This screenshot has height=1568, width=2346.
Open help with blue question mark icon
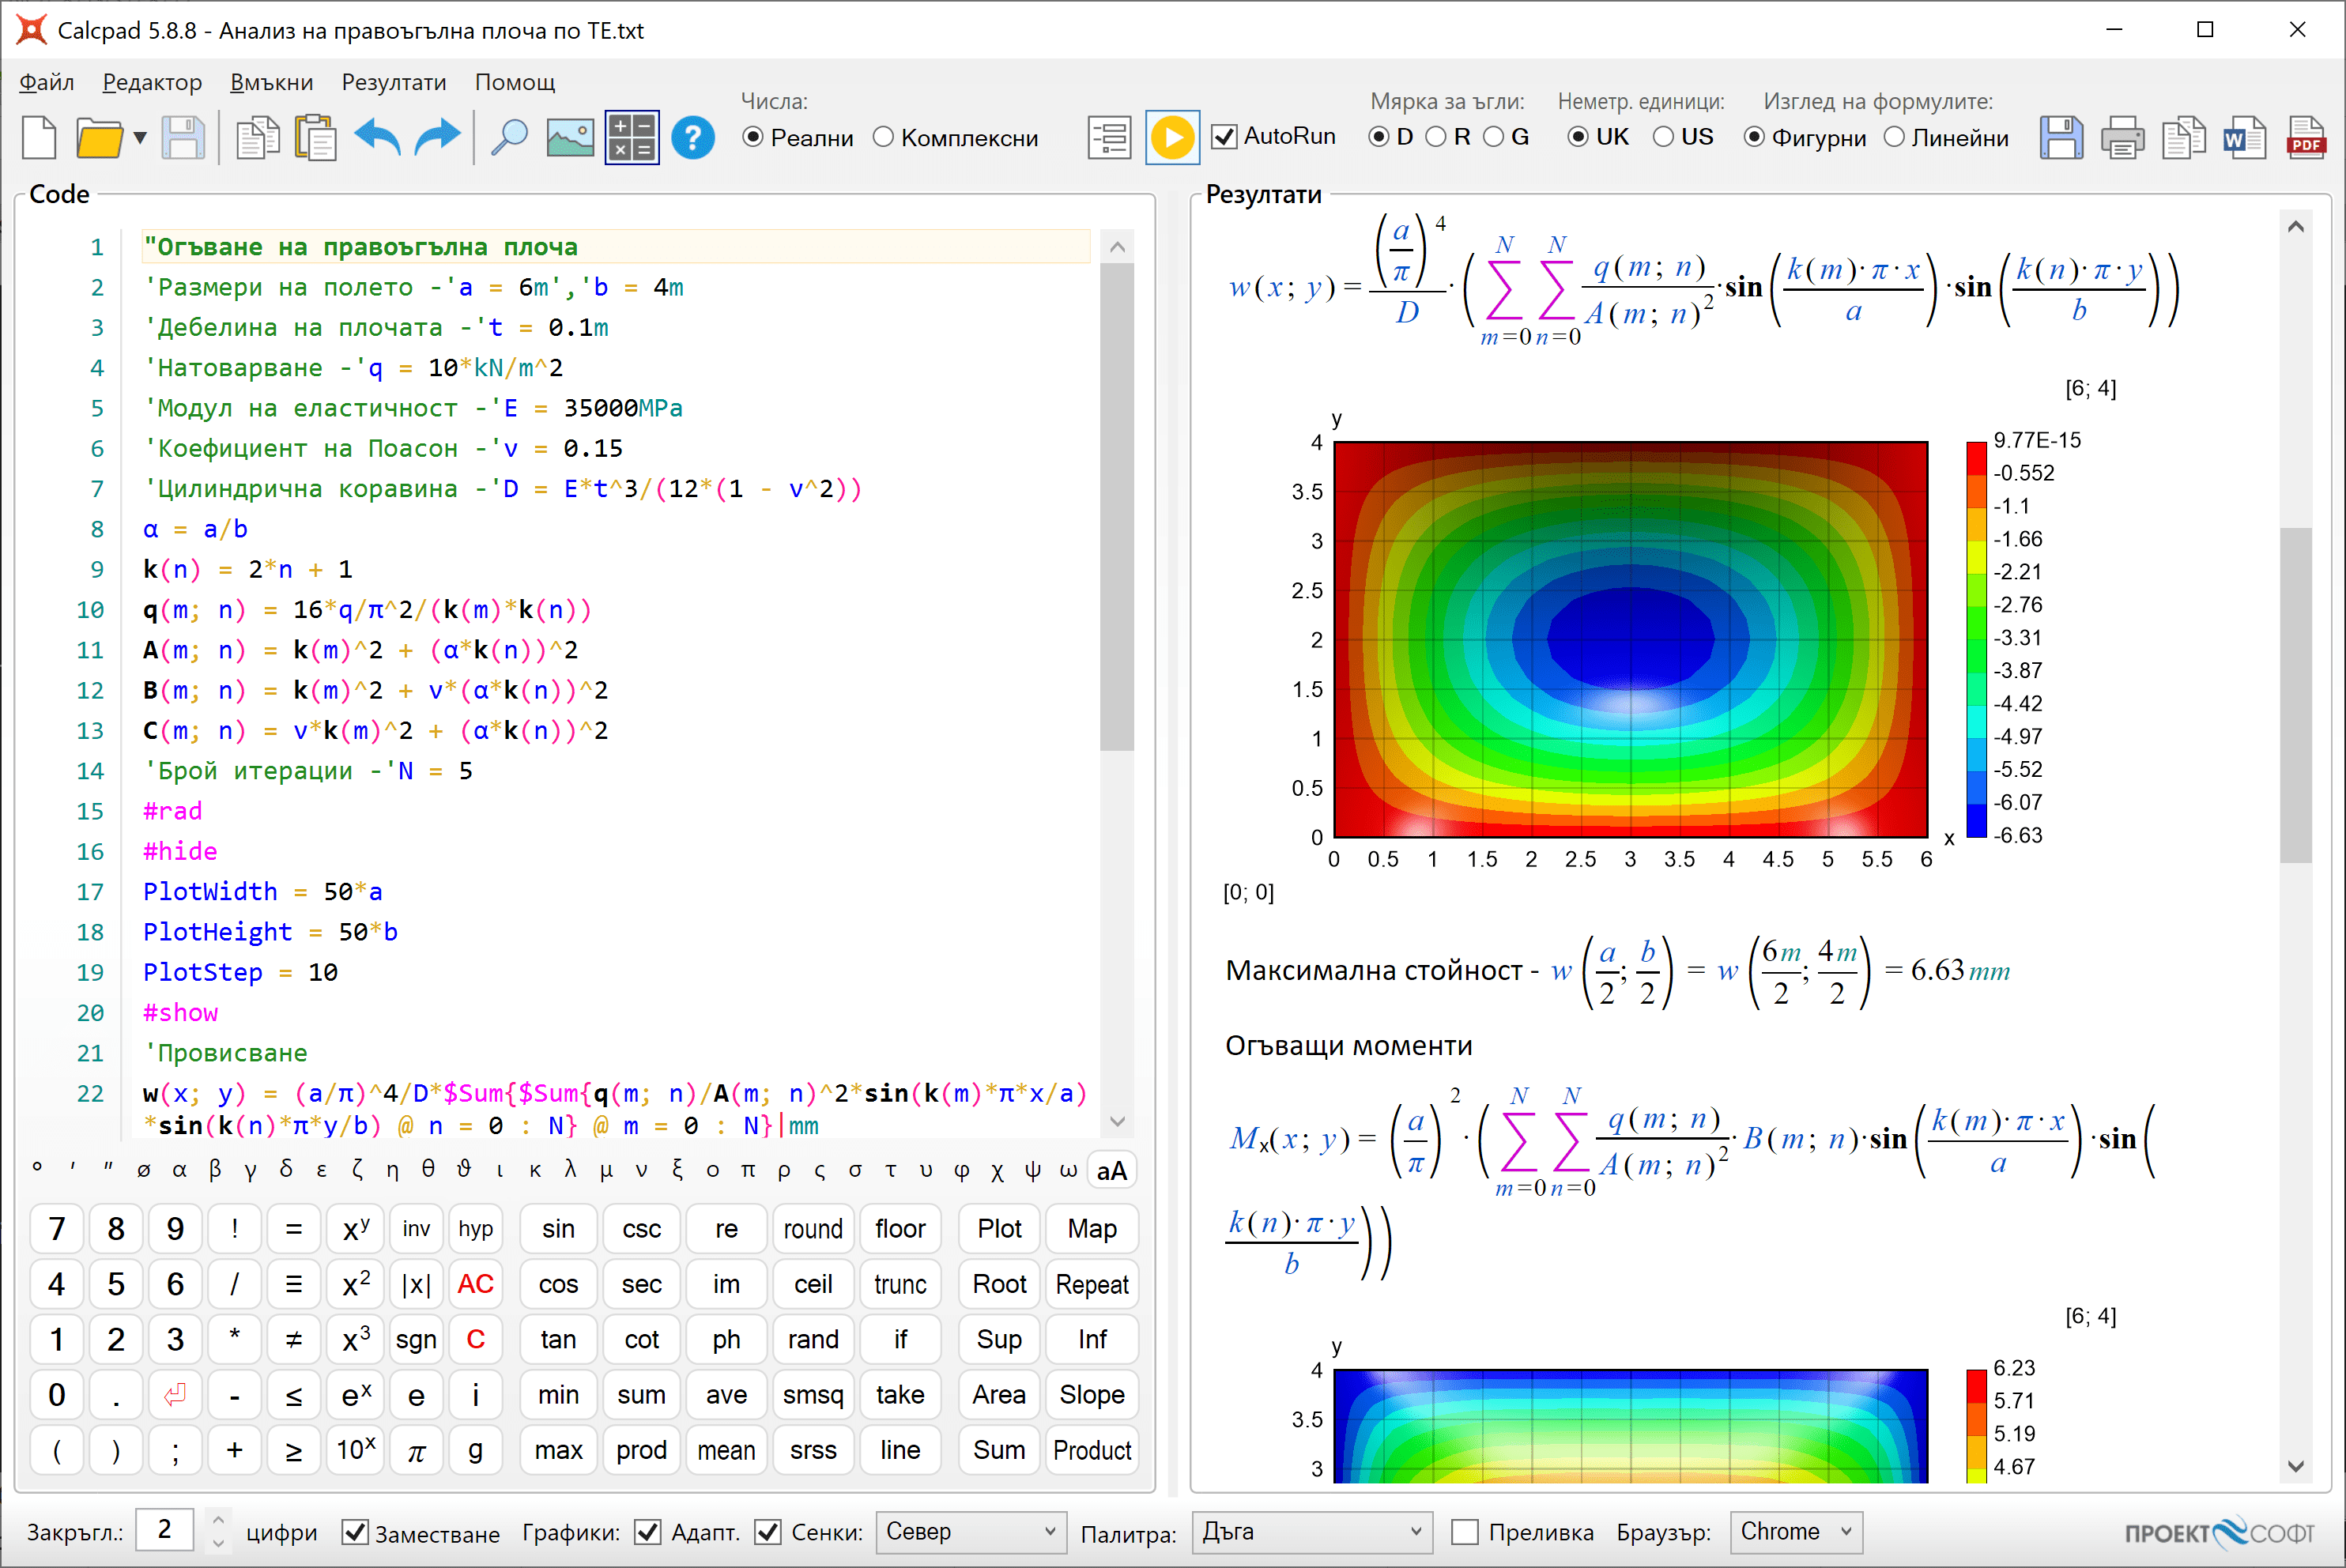click(693, 138)
